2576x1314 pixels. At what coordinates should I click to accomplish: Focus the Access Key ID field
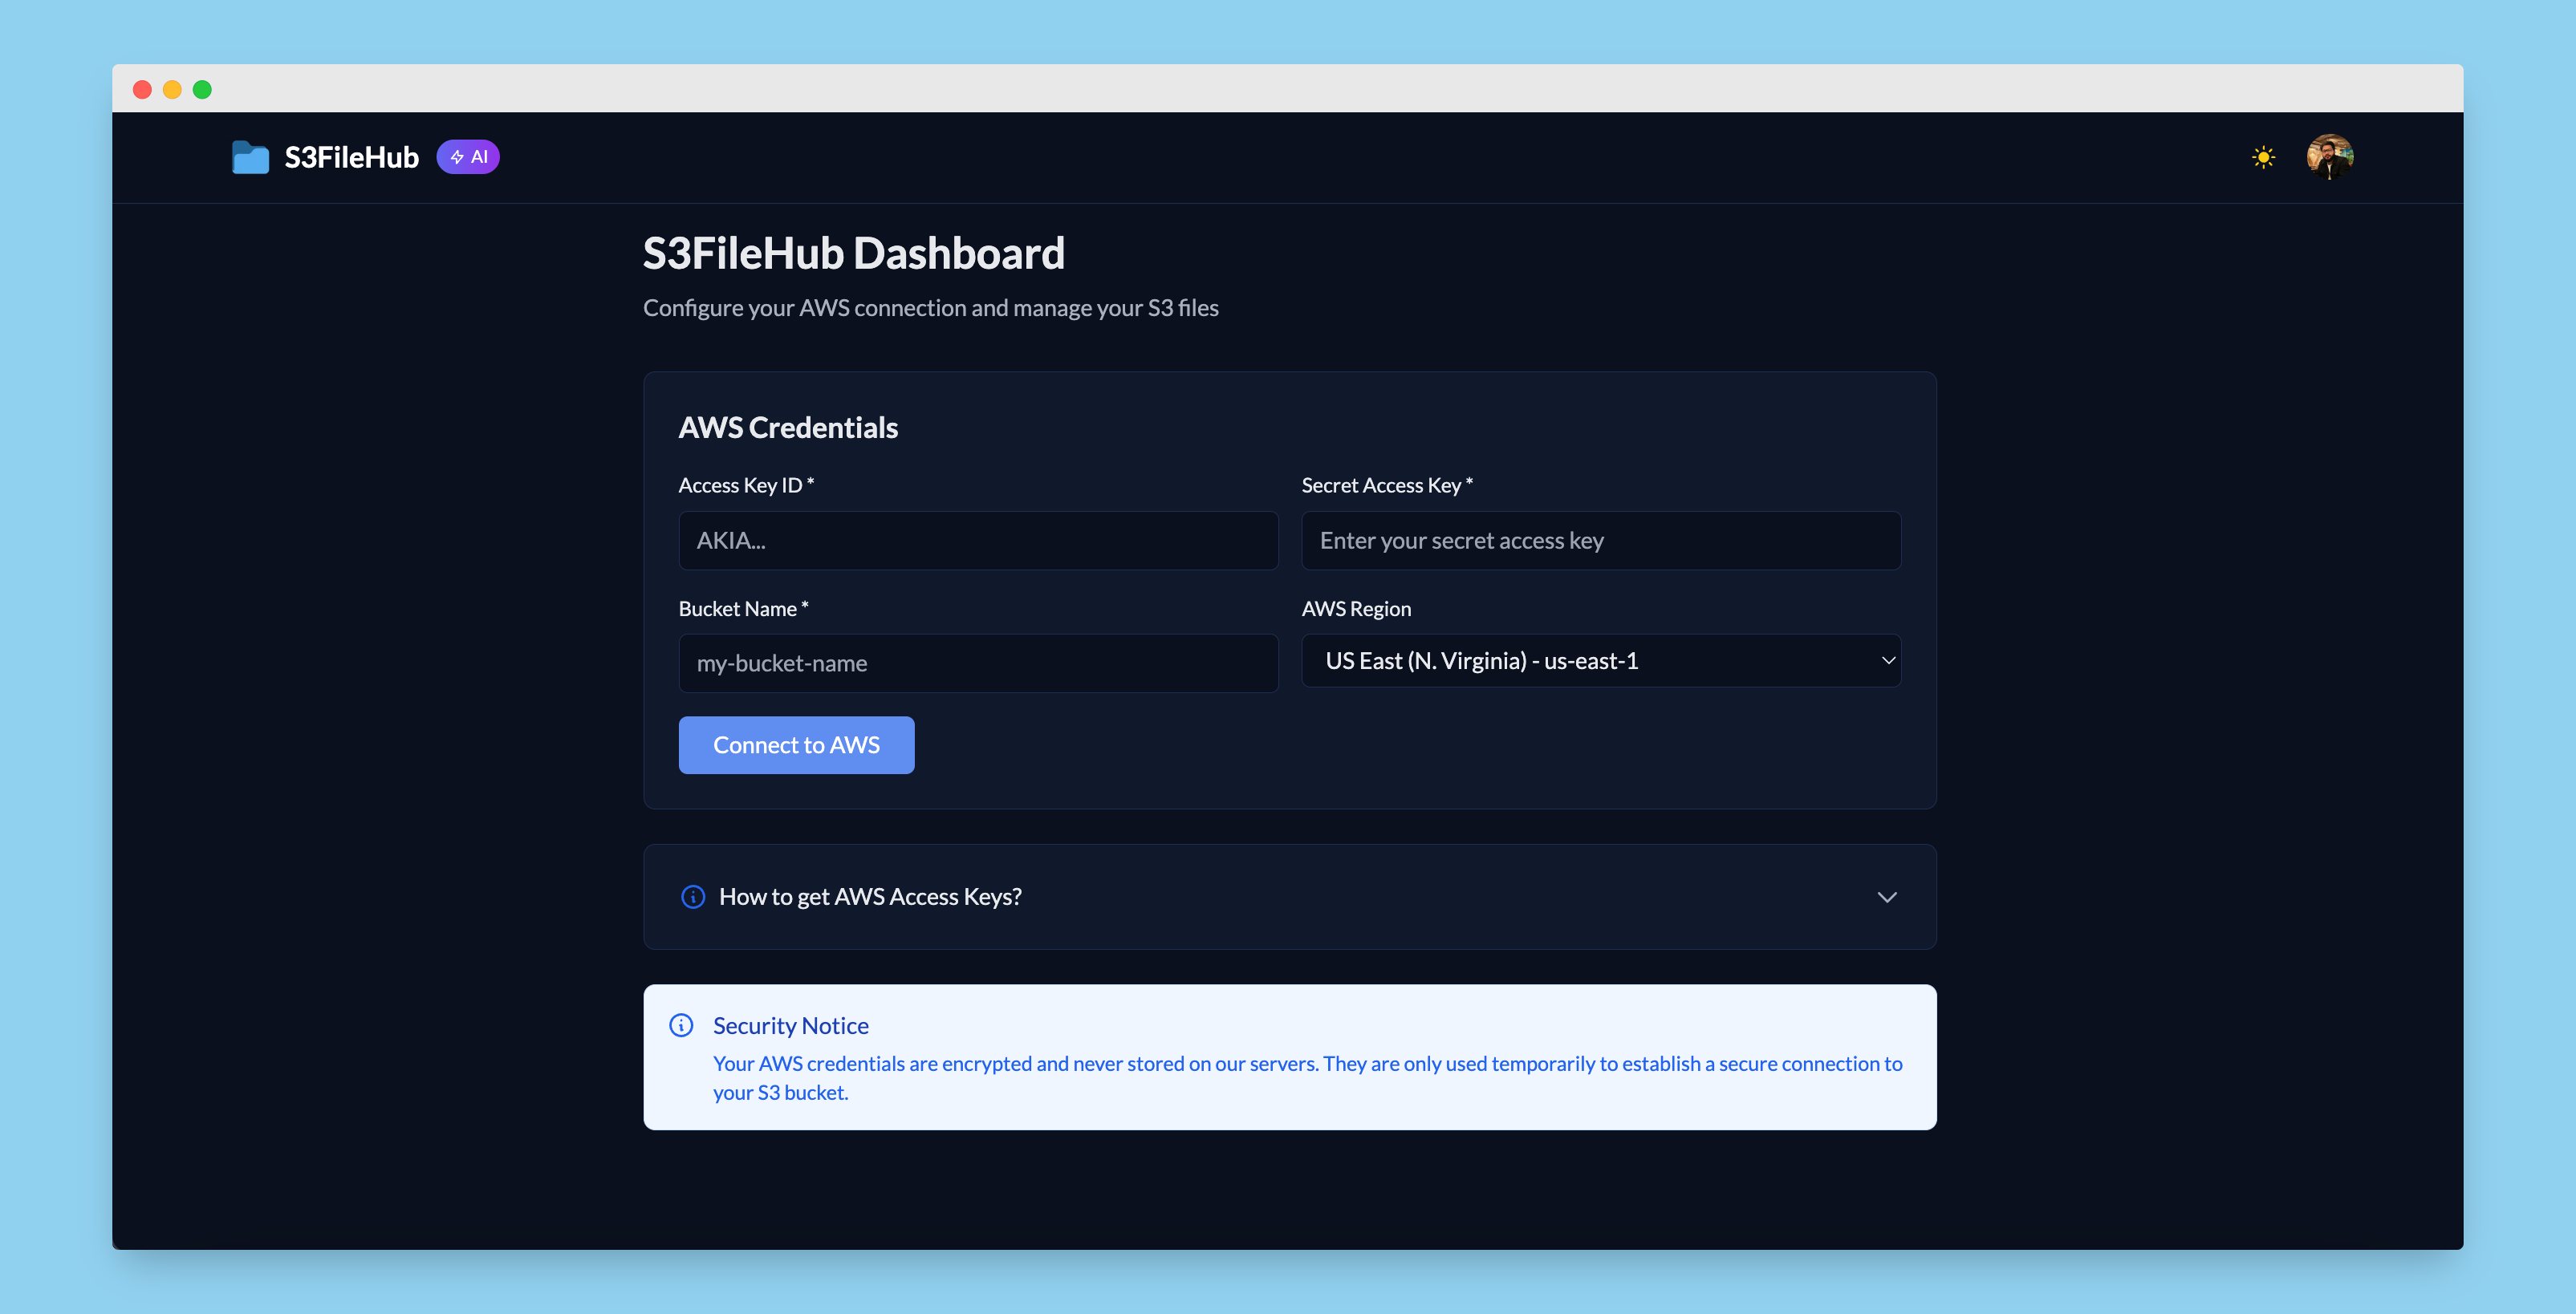pos(978,540)
